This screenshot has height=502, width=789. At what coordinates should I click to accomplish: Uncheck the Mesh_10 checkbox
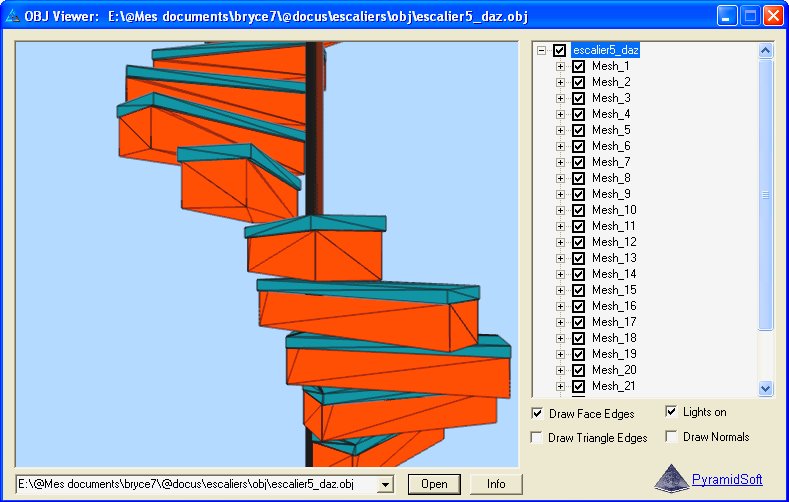(x=579, y=210)
